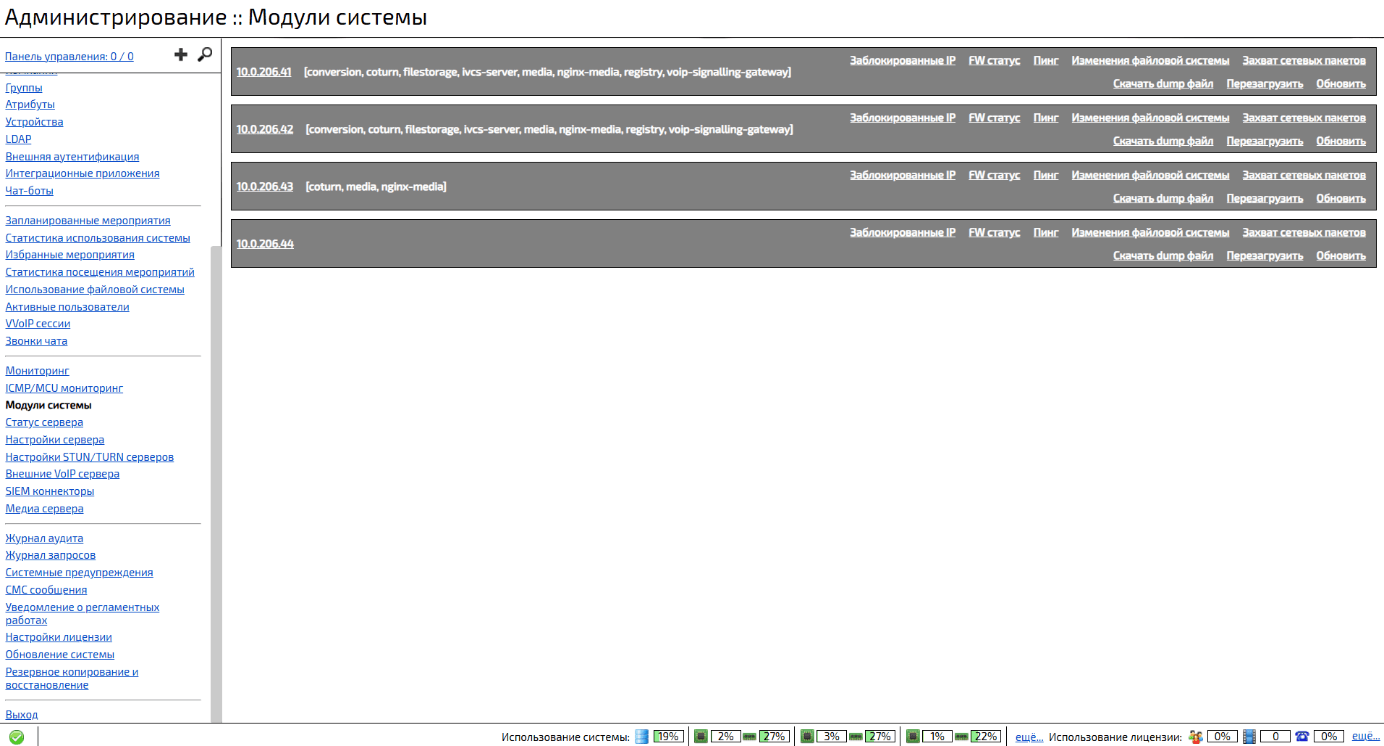Viewport: 1384px width, 746px height.
Task: Click the blue database disk usage icon
Action: (x=642, y=737)
